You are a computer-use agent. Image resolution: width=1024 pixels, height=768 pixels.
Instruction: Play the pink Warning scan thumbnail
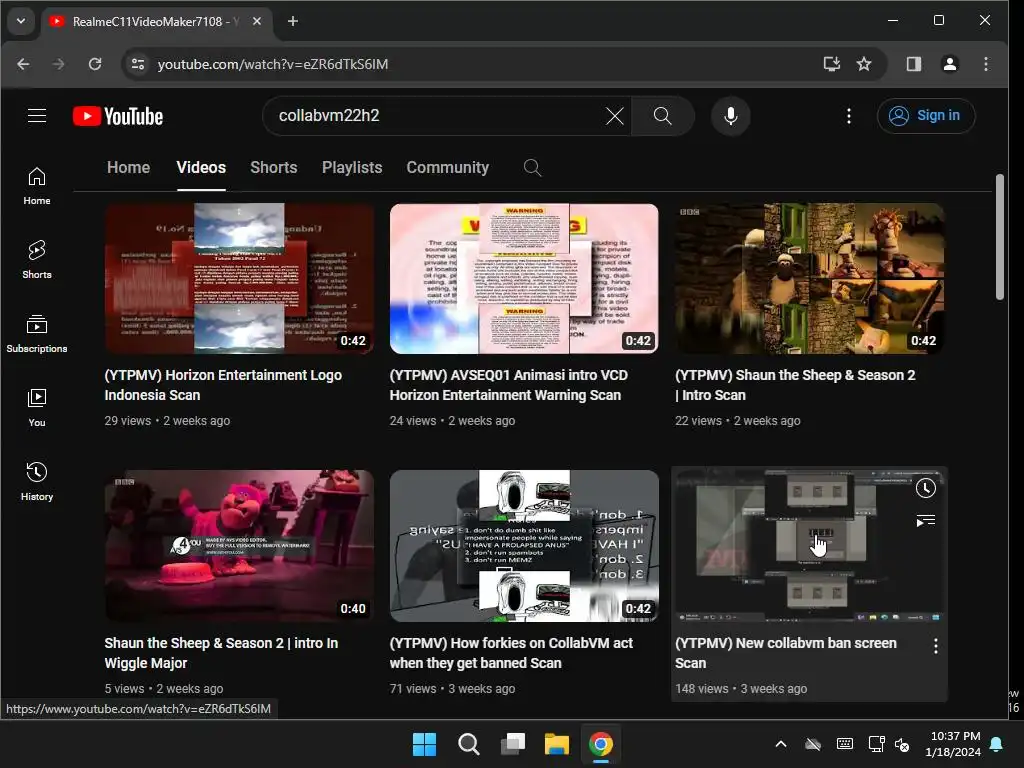(524, 279)
